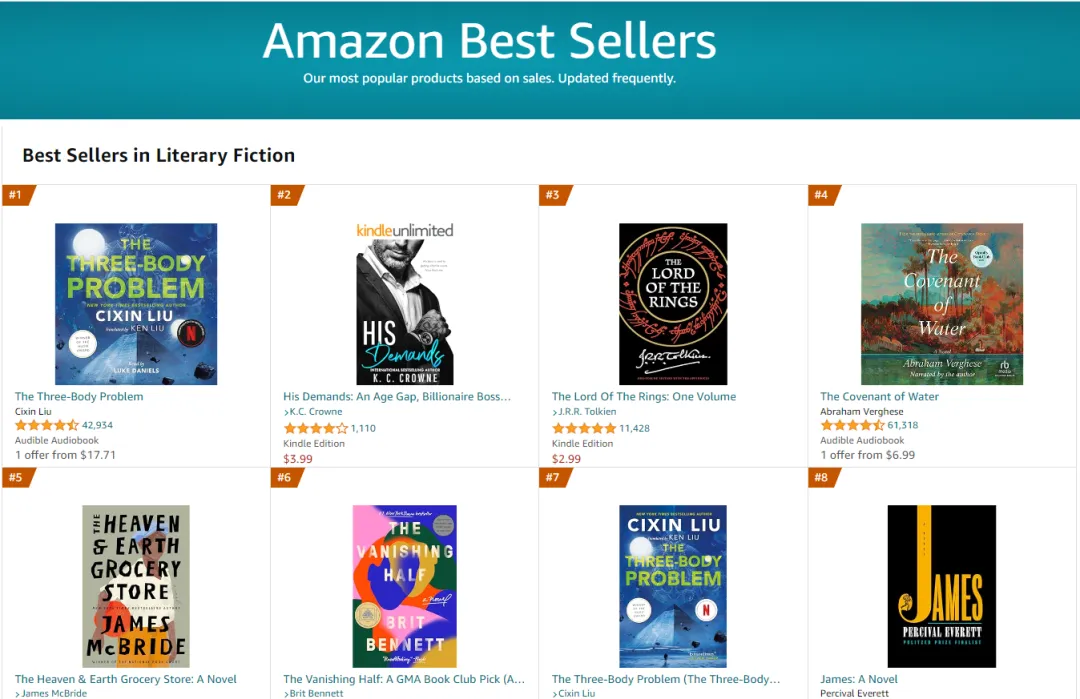Open The Covenant of Water title link
The image size is (1080, 699).
click(879, 397)
